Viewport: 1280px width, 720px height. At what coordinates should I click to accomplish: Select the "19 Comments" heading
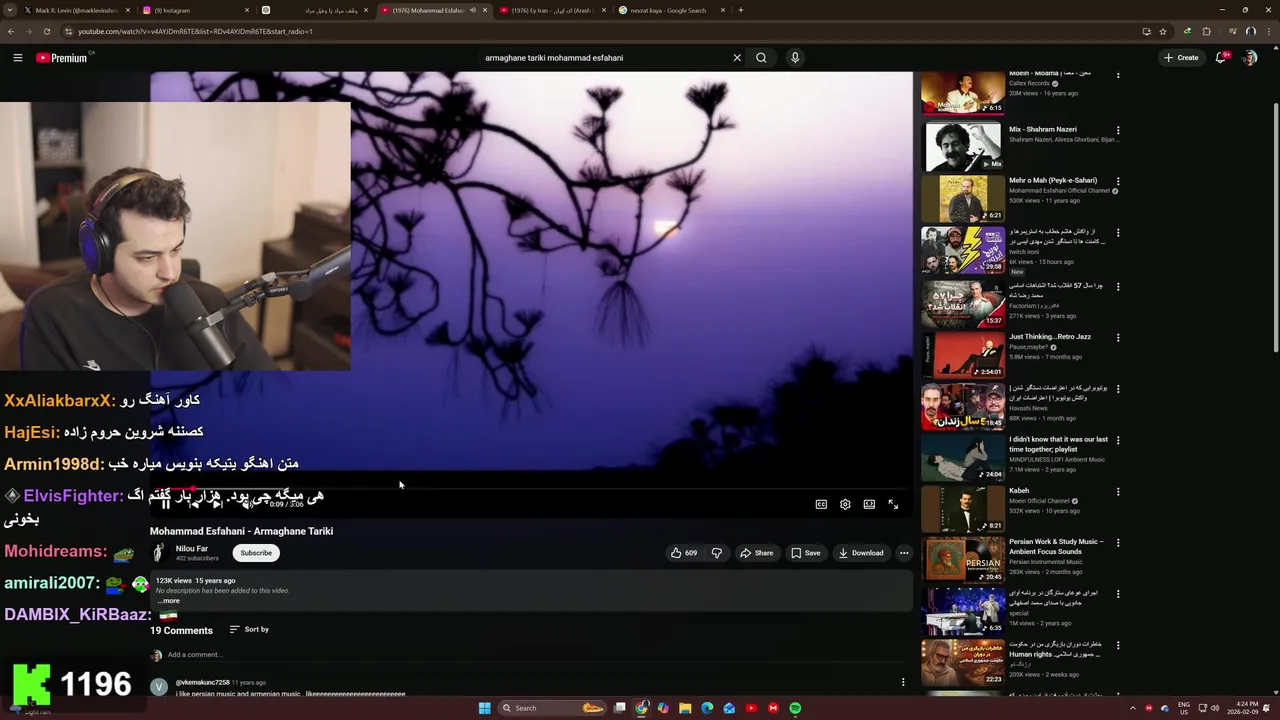click(181, 631)
